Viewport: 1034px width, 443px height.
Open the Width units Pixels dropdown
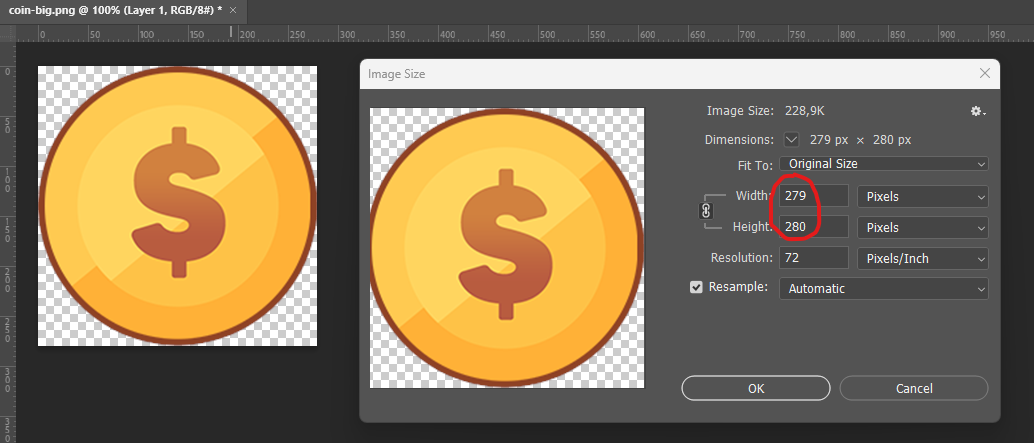tap(922, 197)
